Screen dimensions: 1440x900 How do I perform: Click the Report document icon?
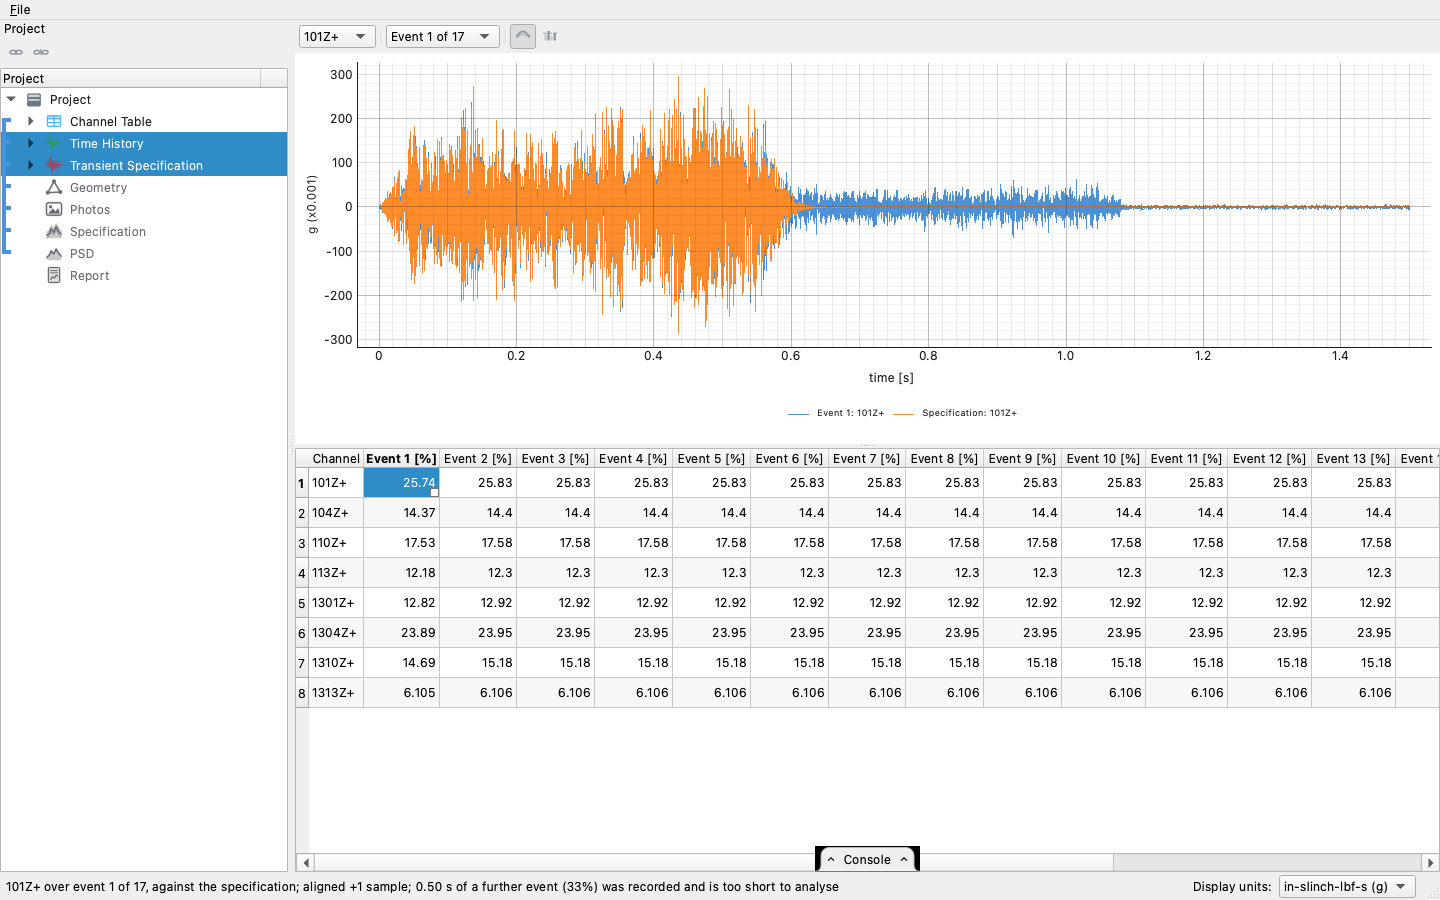54,275
